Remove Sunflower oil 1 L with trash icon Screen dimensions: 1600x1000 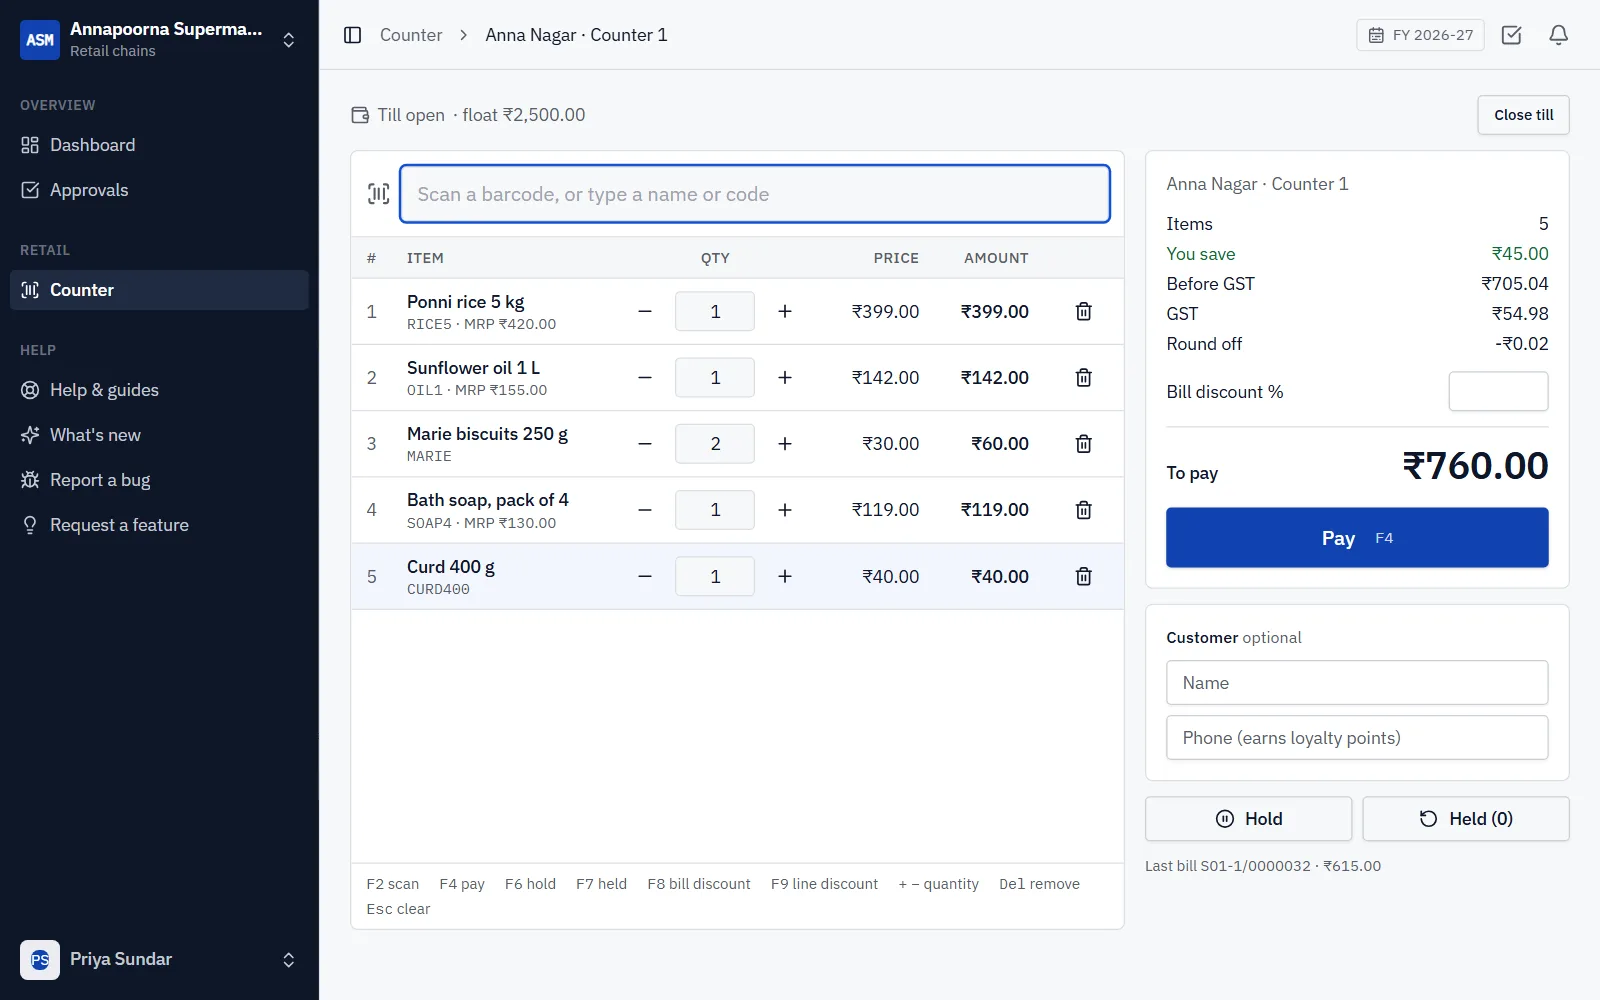click(1083, 378)
